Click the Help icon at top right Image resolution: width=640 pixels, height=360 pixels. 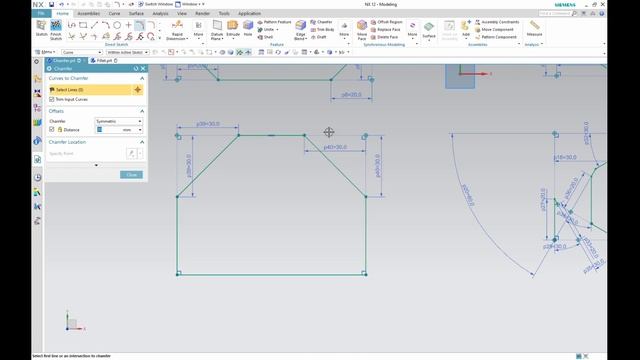(x=602, y=13)
